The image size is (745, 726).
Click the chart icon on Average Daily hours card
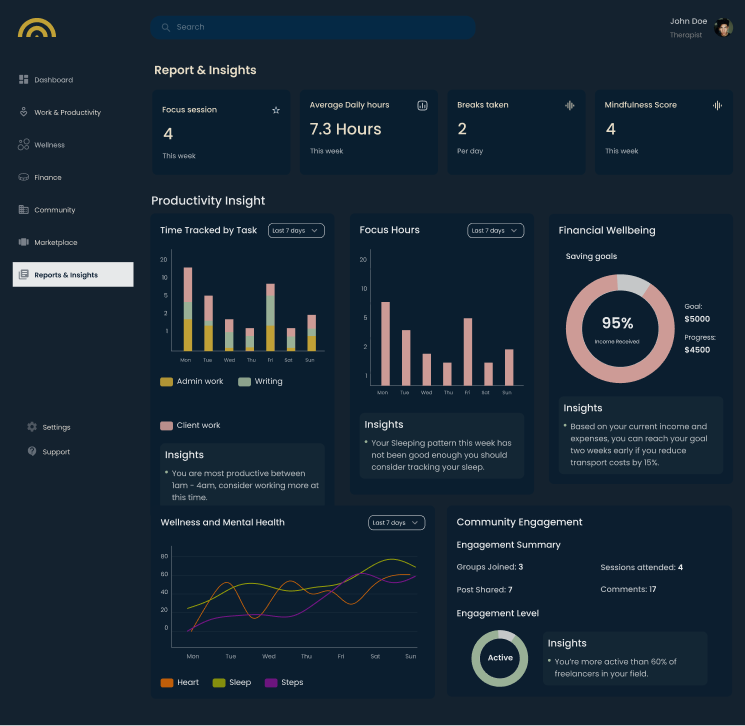[x=422, y=105]
